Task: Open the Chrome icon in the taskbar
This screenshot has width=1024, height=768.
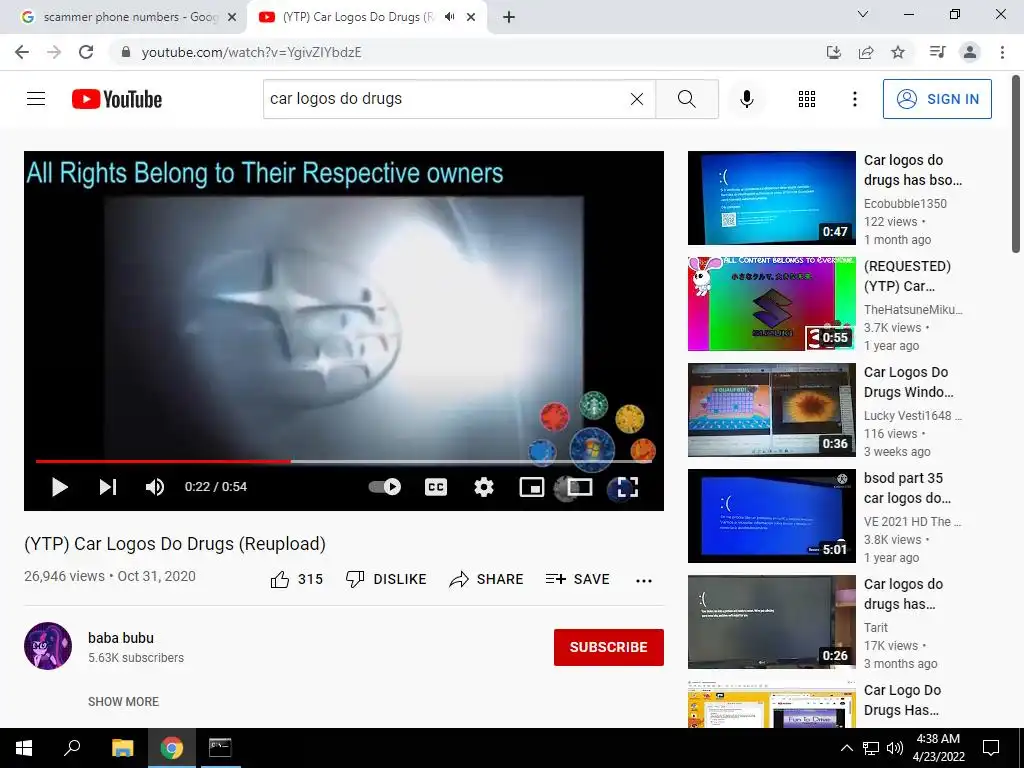Action: pyautogui.click(x=172, y=748)
